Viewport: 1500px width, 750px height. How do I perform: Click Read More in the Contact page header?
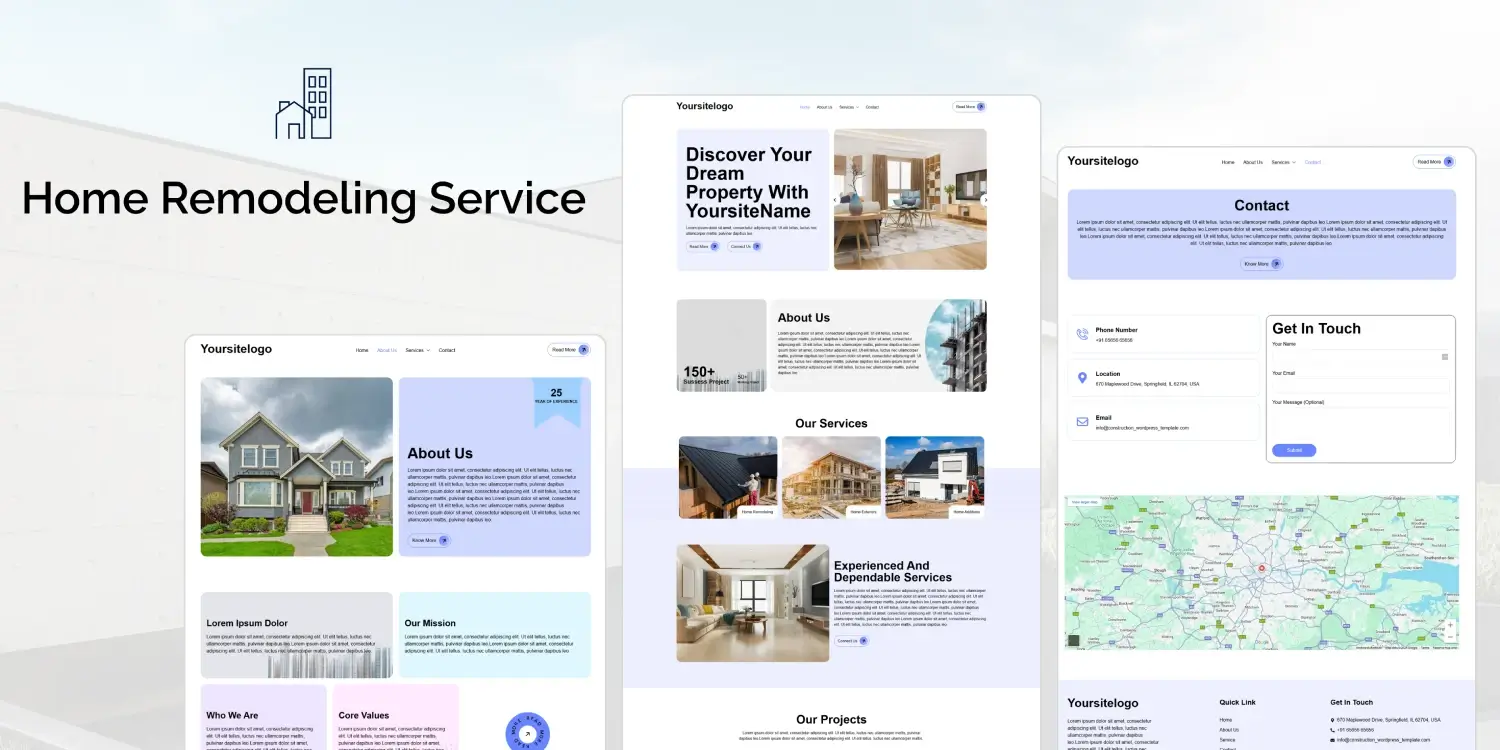click(x=1434, y=161)
